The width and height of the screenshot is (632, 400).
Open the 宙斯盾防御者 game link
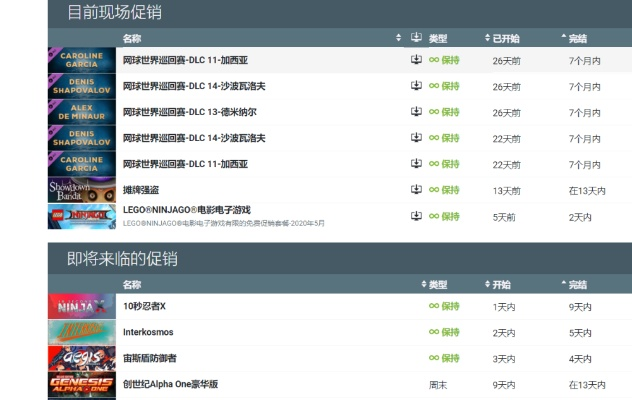tap(150, 358)
